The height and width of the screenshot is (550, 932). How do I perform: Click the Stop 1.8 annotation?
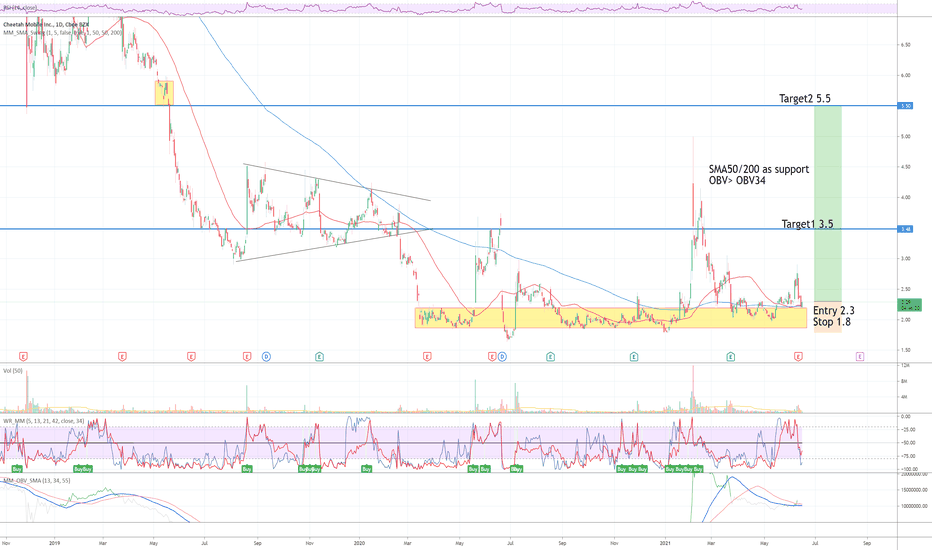click(832, 322)
